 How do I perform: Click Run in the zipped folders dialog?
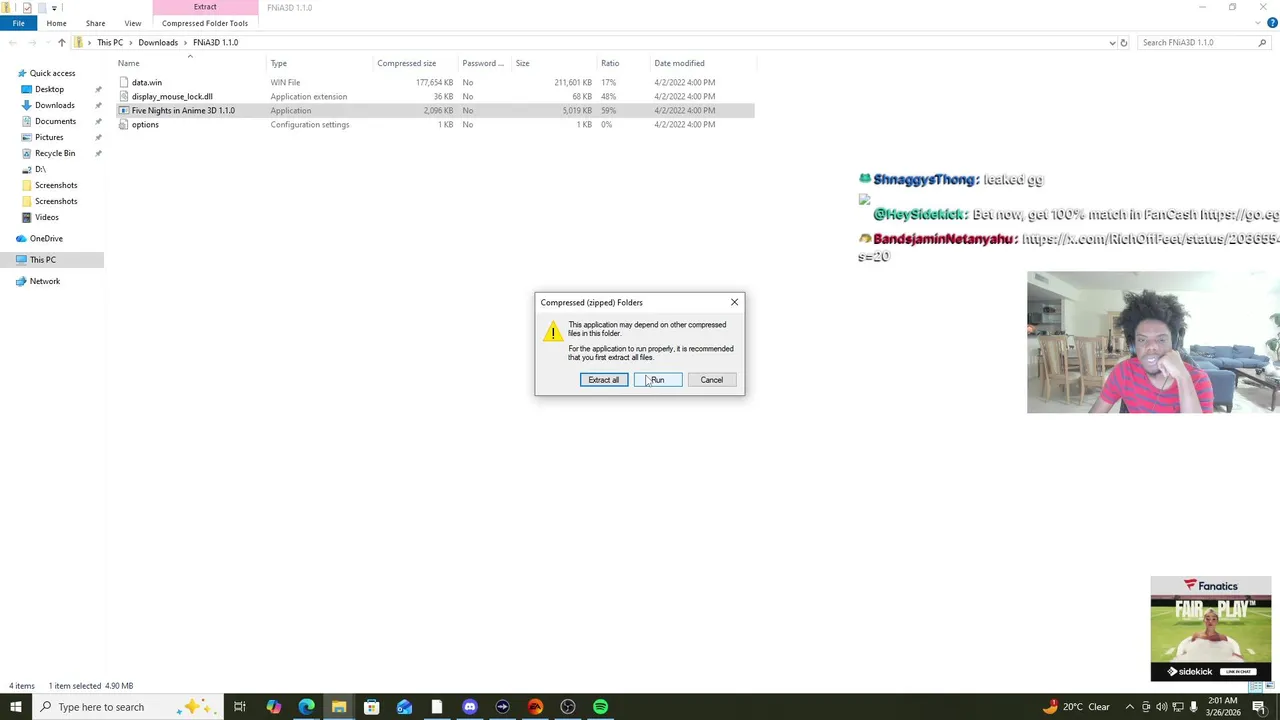point(658,380)
